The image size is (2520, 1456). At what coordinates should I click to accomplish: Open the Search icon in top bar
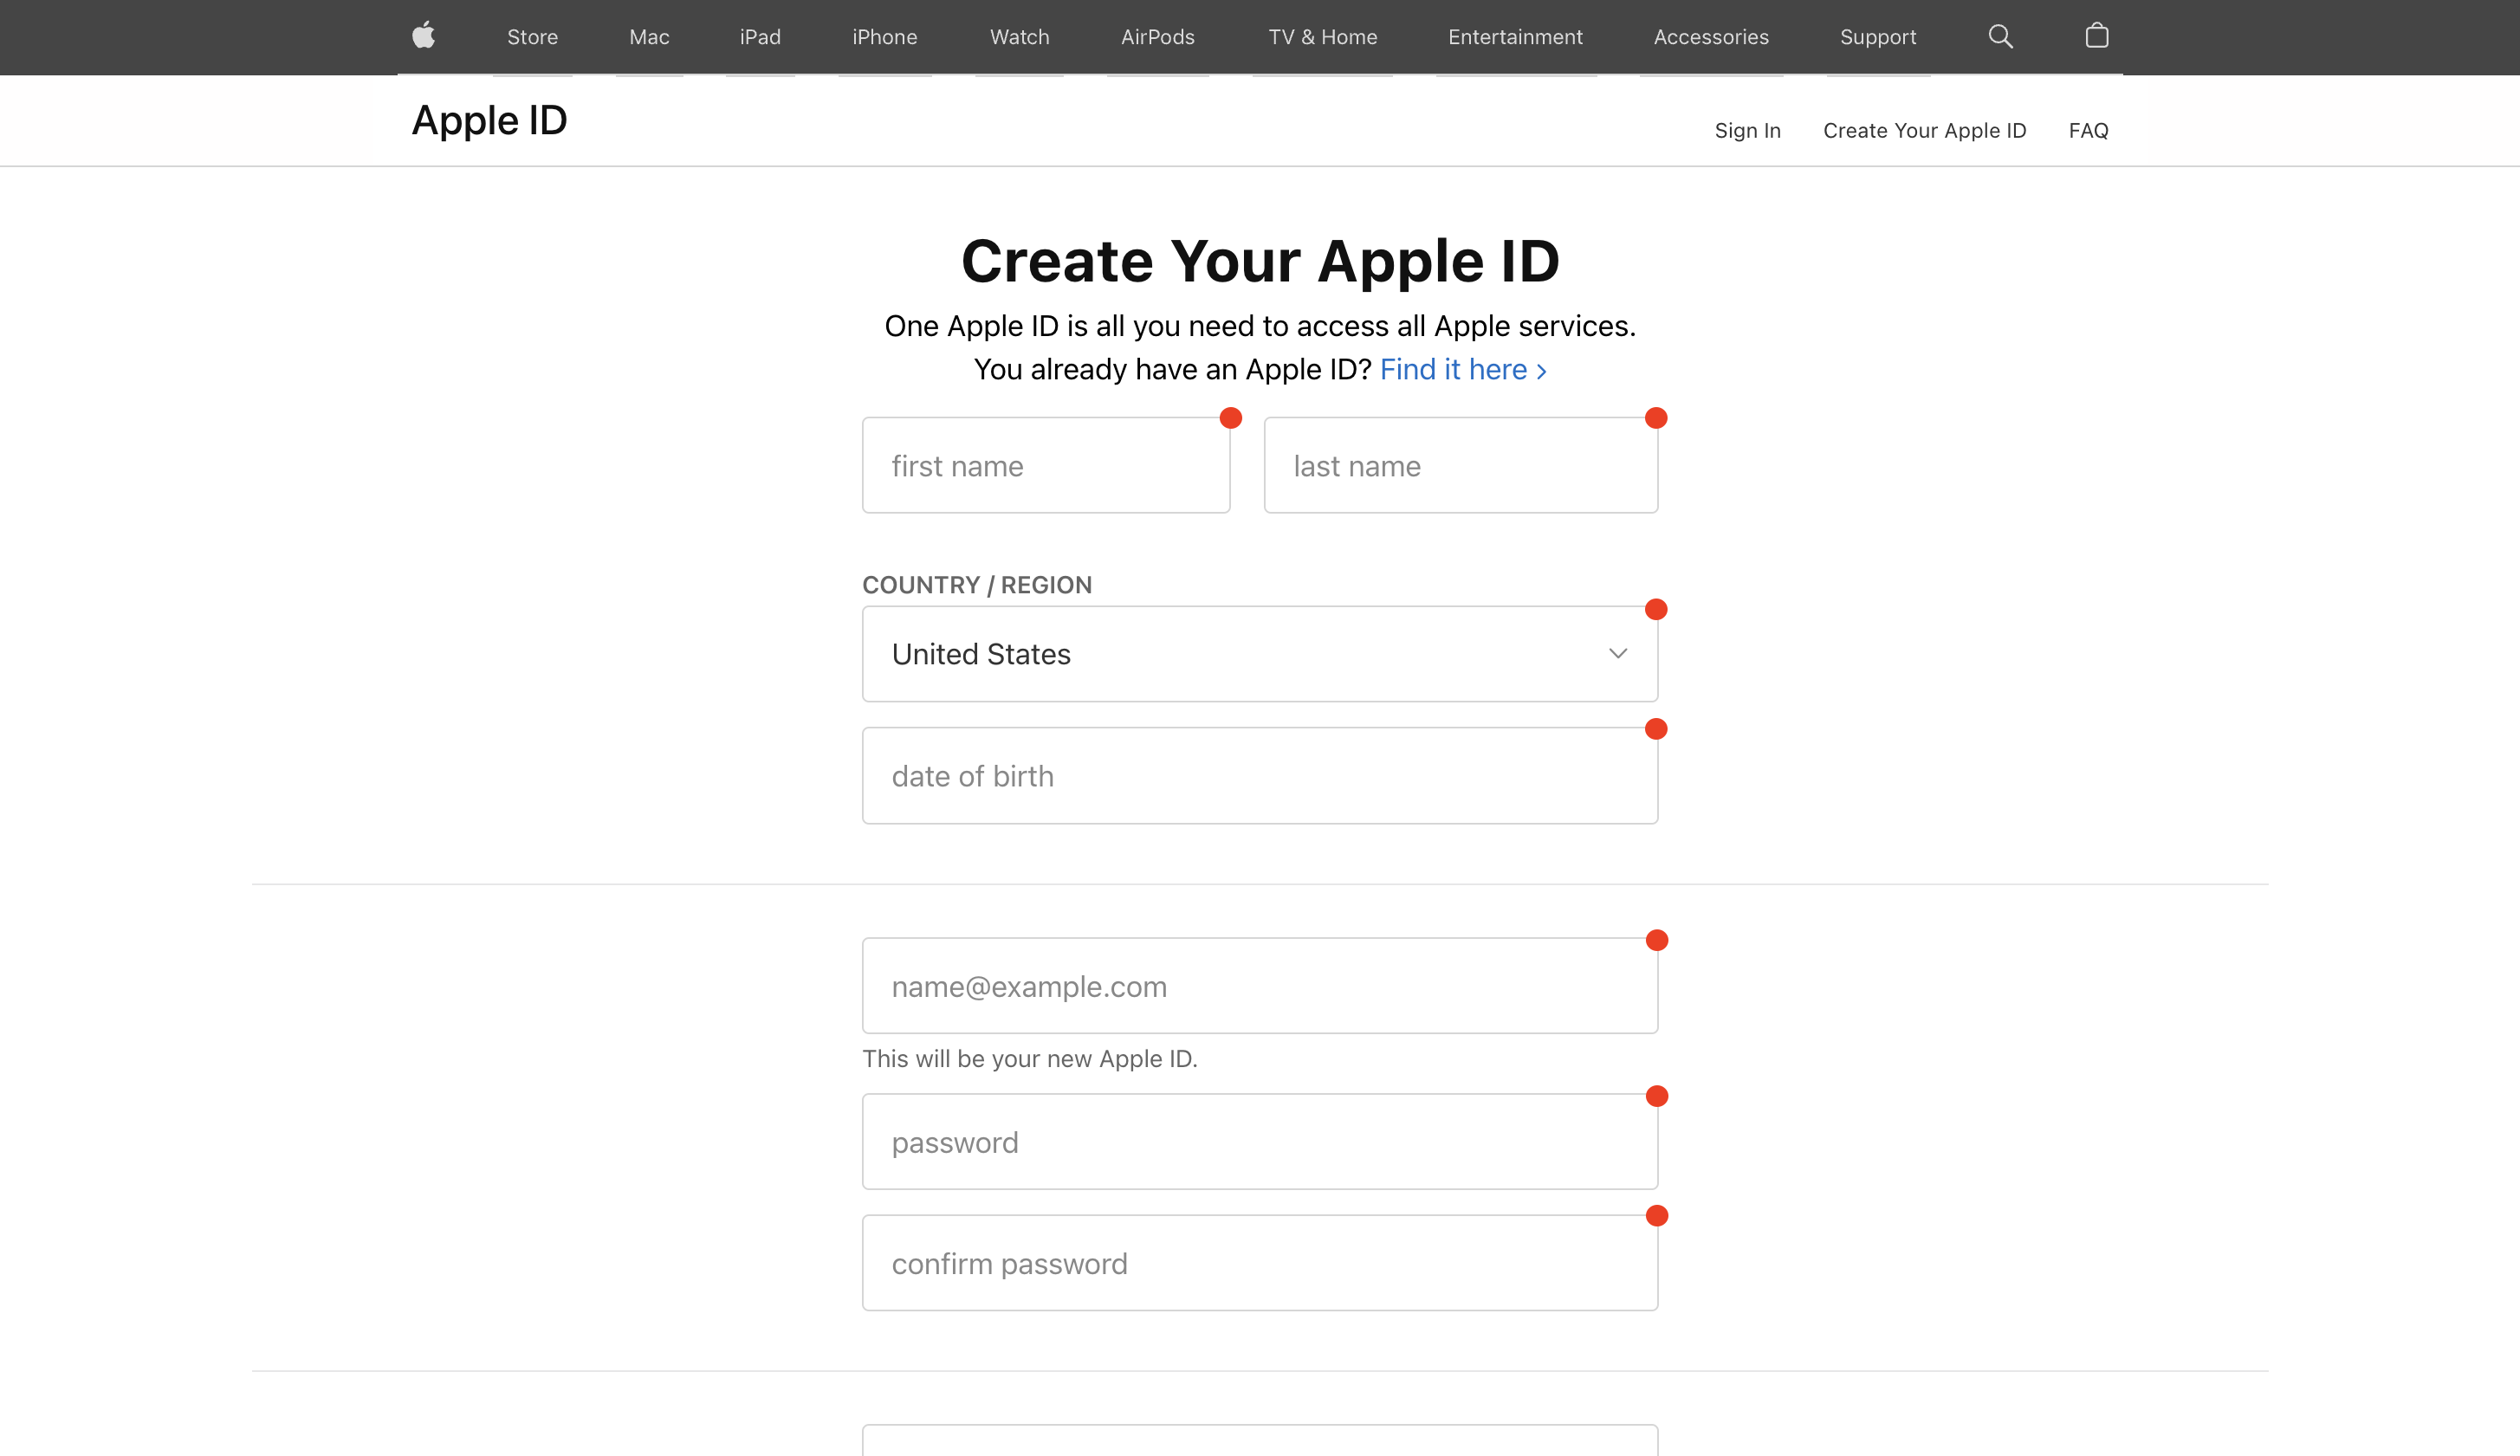tap(2000, 36)
